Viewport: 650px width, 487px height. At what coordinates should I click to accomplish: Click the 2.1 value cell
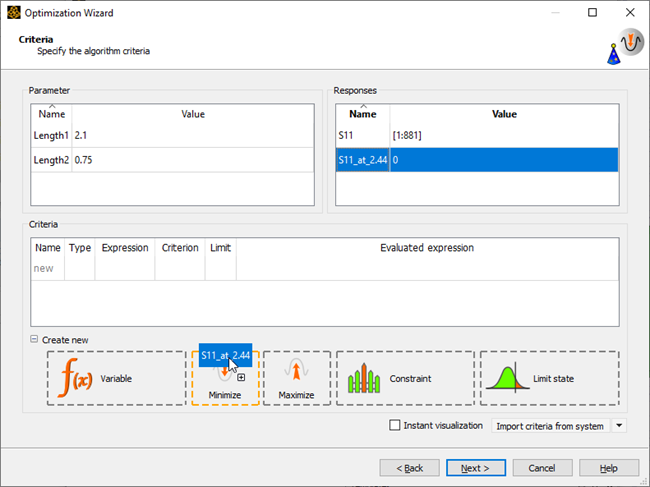(x=193, y=136)
